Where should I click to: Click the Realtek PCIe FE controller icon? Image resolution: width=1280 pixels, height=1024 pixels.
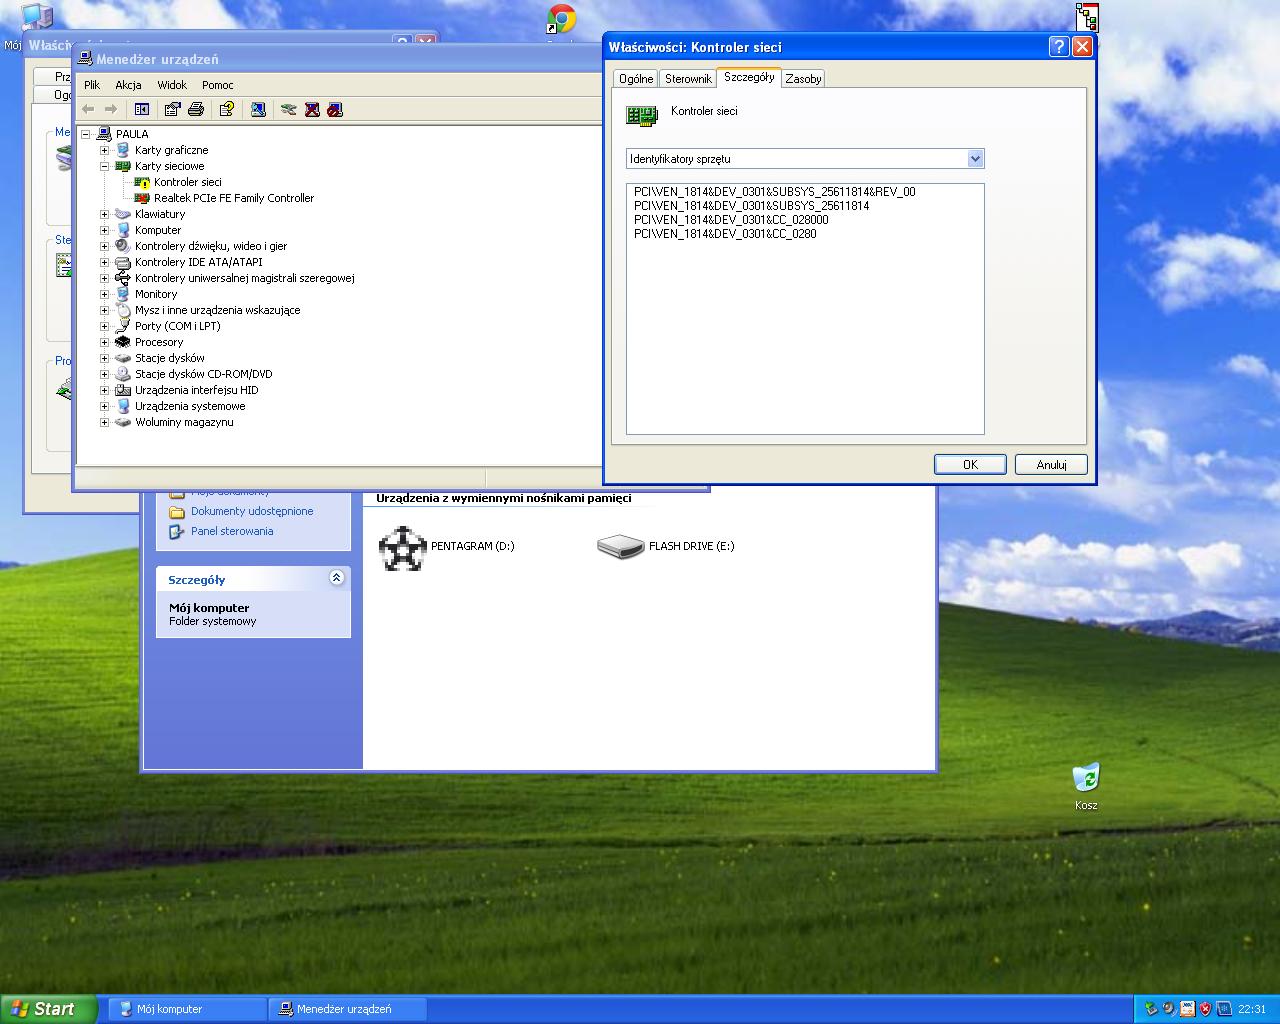click(x=142, y=198)
